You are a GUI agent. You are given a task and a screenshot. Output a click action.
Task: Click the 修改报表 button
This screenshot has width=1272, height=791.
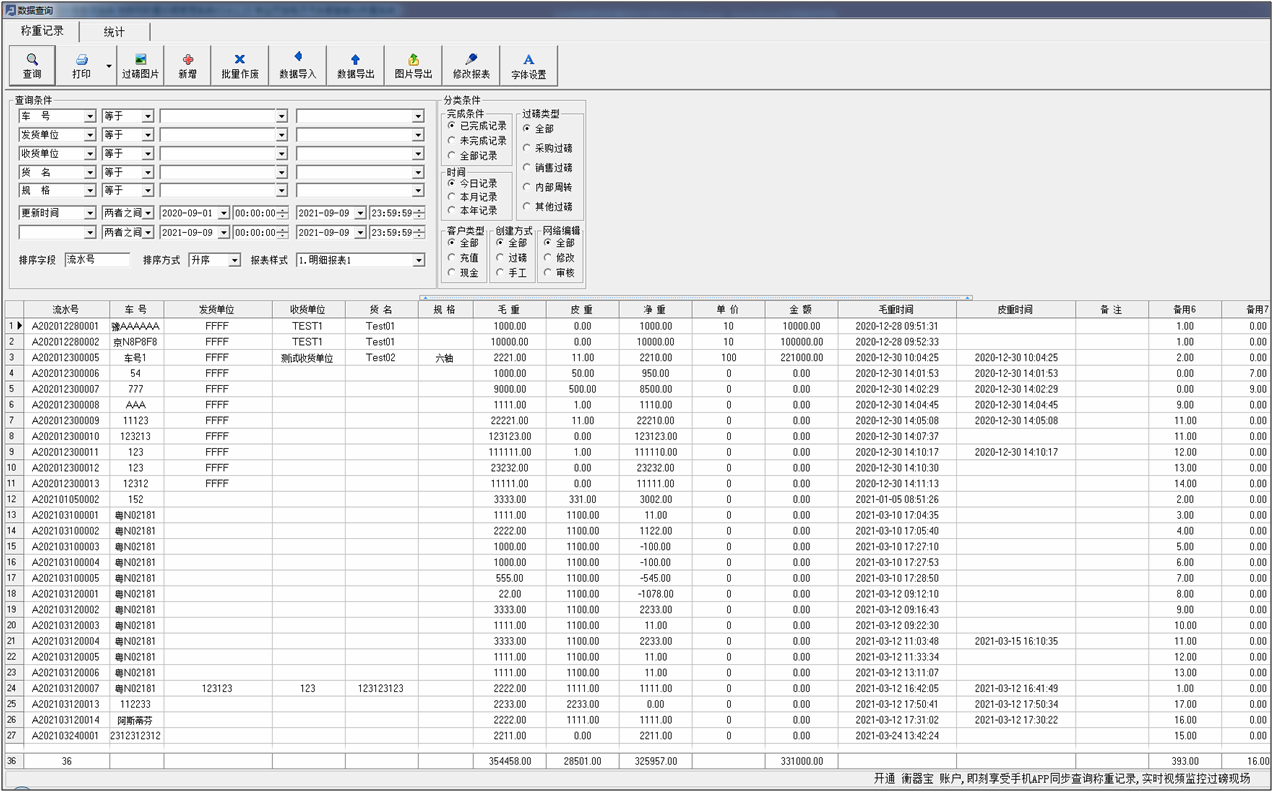click(471, 66)
